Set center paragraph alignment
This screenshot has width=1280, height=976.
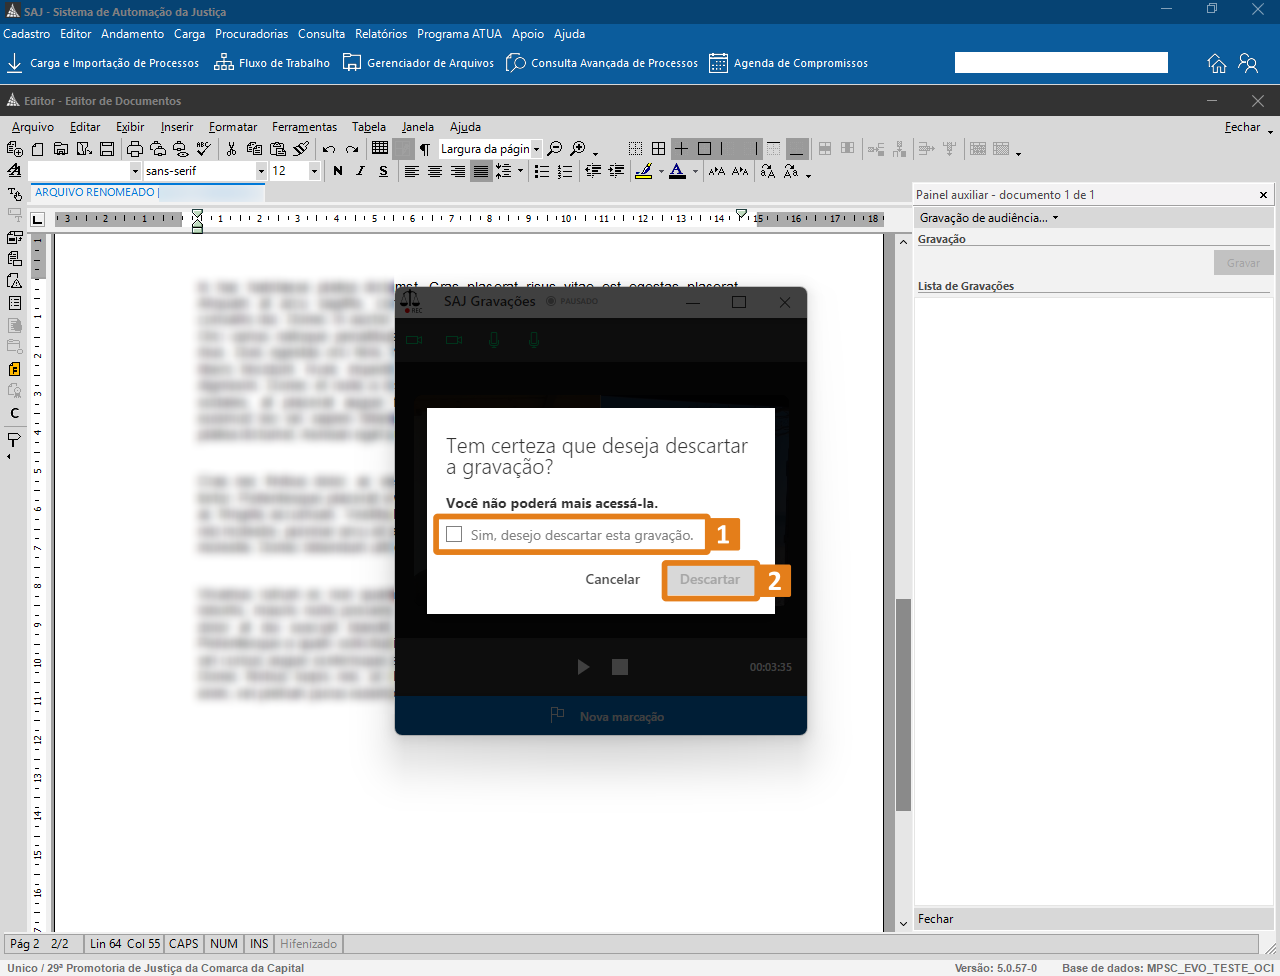434,171
